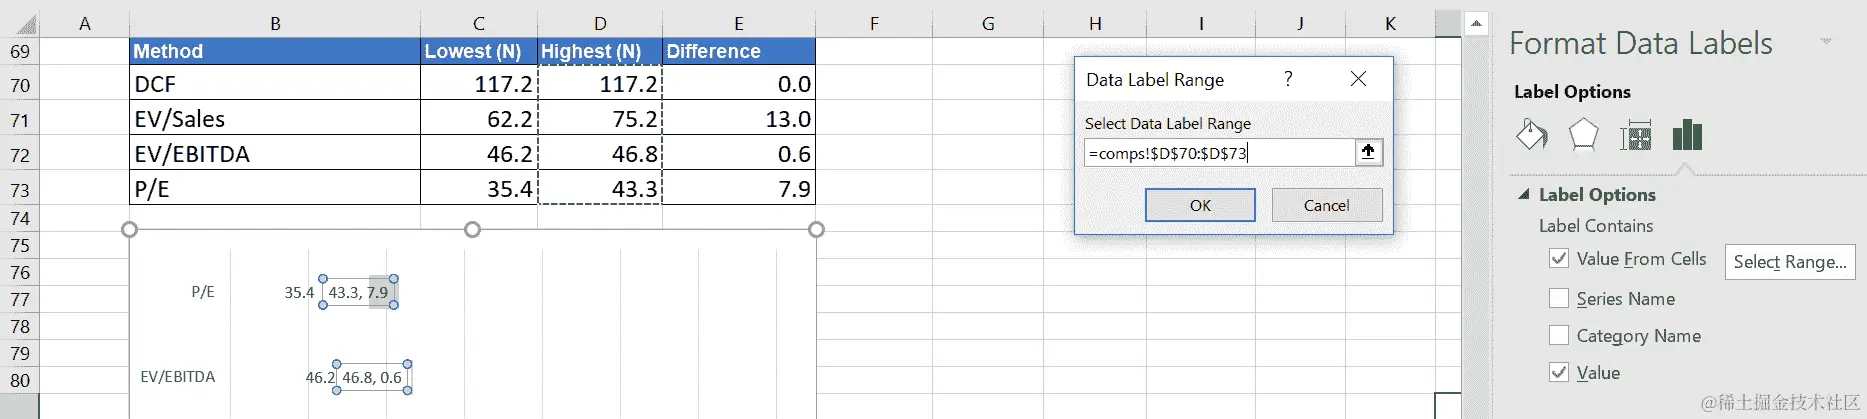
Task: Select the 46.8, 0.6 chart data label
Action: pos(372,377)
